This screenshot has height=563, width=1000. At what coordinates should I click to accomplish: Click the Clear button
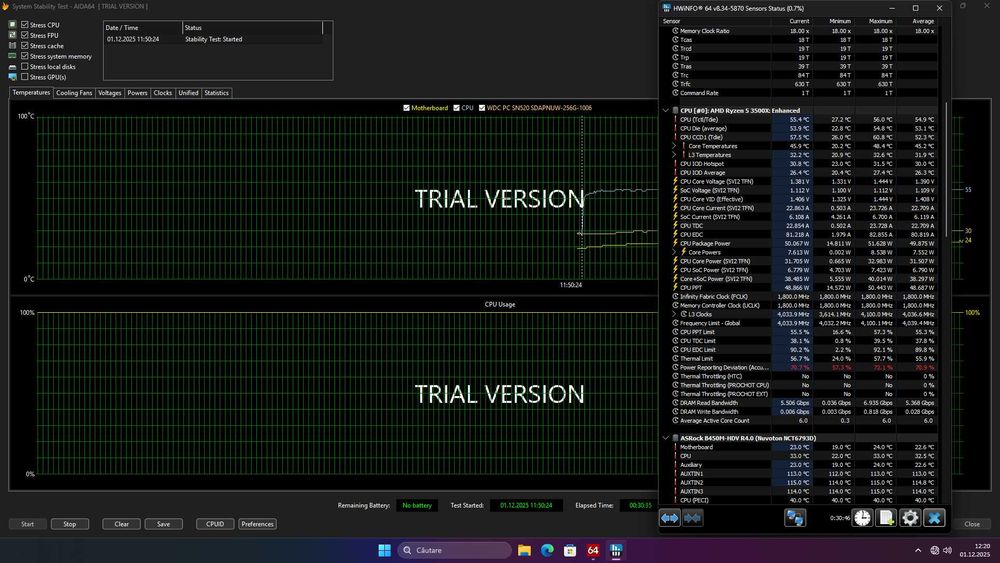122,524
